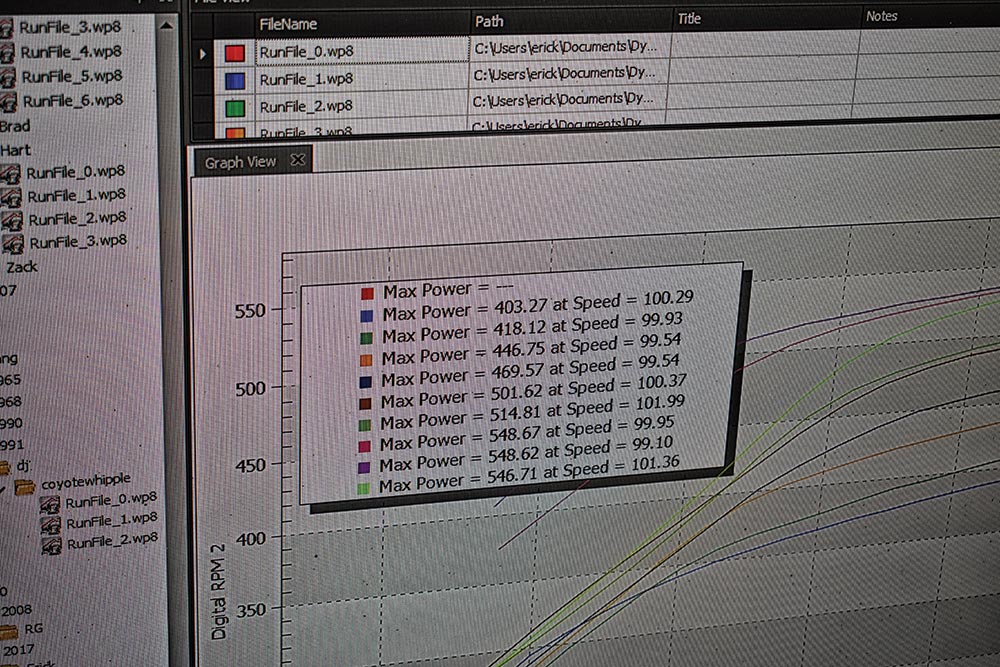Click the path cell of RunFile_0.wp8 row
Image resolution: width=1000 pixels, height=667 pixels.
(x=571, y=47)
